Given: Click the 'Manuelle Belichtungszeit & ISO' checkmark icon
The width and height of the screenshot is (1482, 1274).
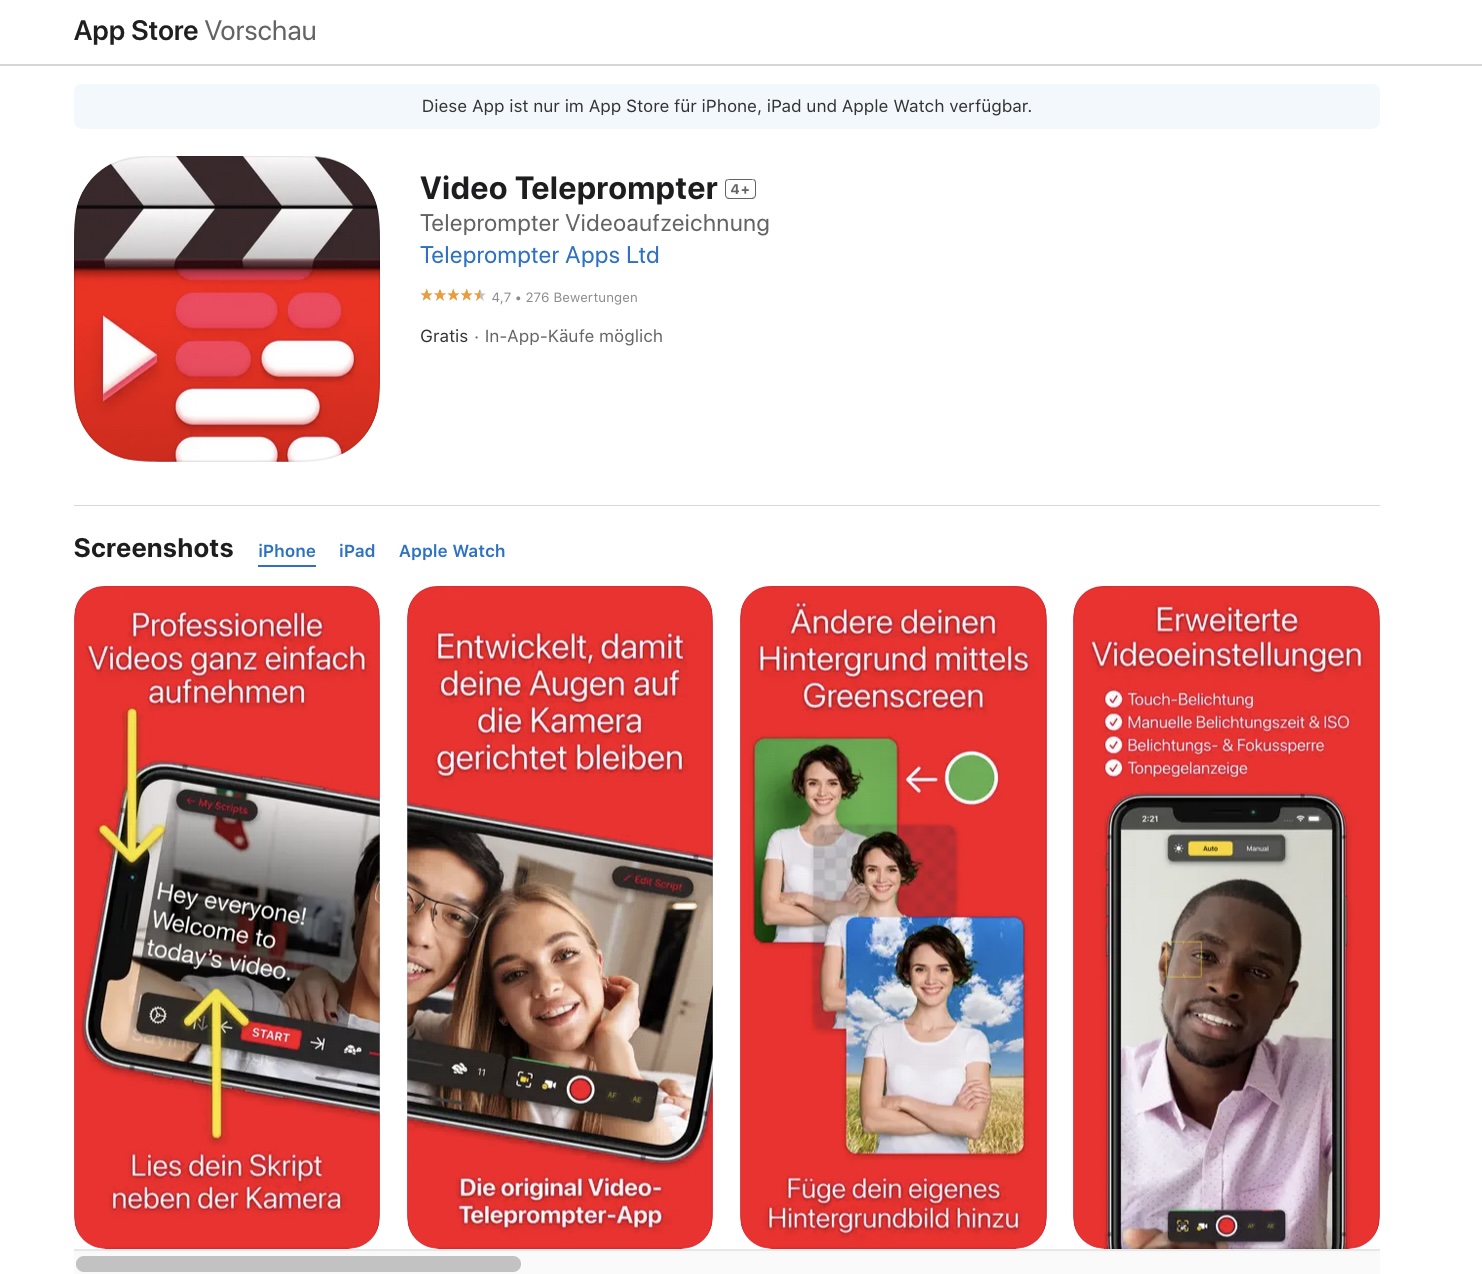Looking at the screenshot, I should 1113,722.
